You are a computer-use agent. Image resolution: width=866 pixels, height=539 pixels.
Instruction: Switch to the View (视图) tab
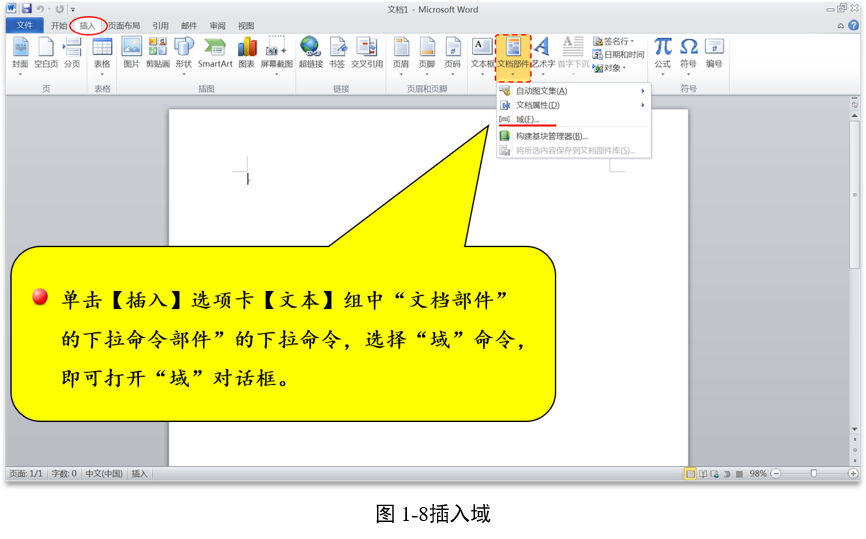click(x=246, y=25)
